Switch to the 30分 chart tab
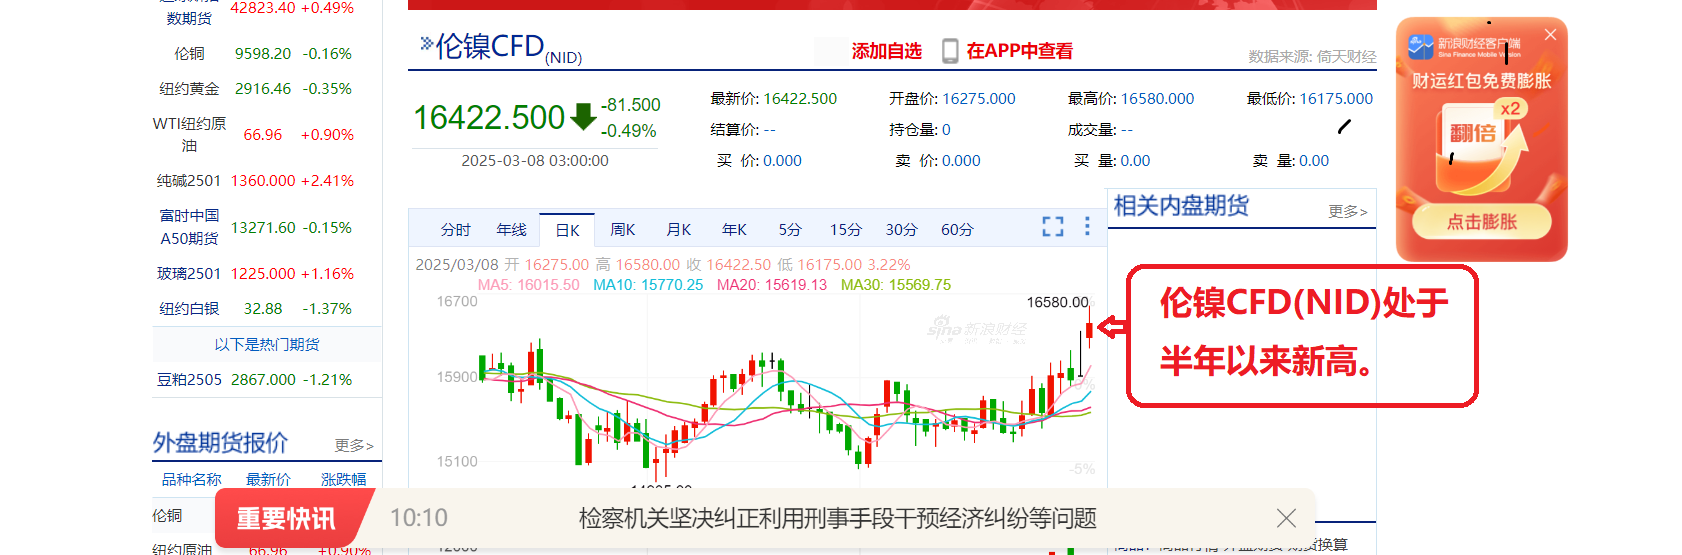 pos(901,230)
